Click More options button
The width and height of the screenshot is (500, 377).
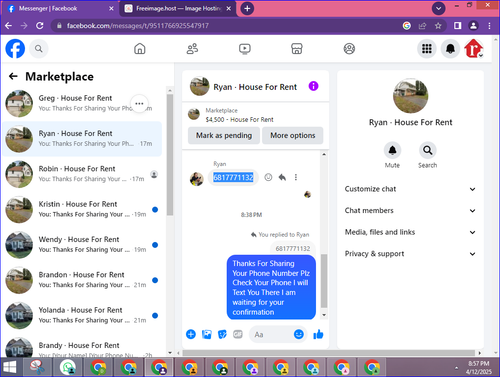pos(293,135)
